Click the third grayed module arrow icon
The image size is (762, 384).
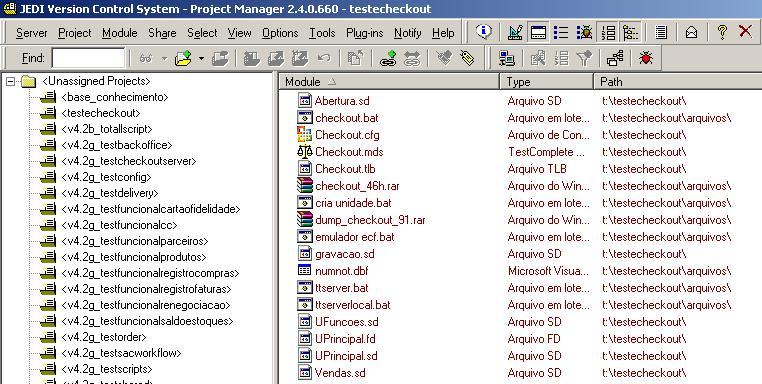click(300, 59)
